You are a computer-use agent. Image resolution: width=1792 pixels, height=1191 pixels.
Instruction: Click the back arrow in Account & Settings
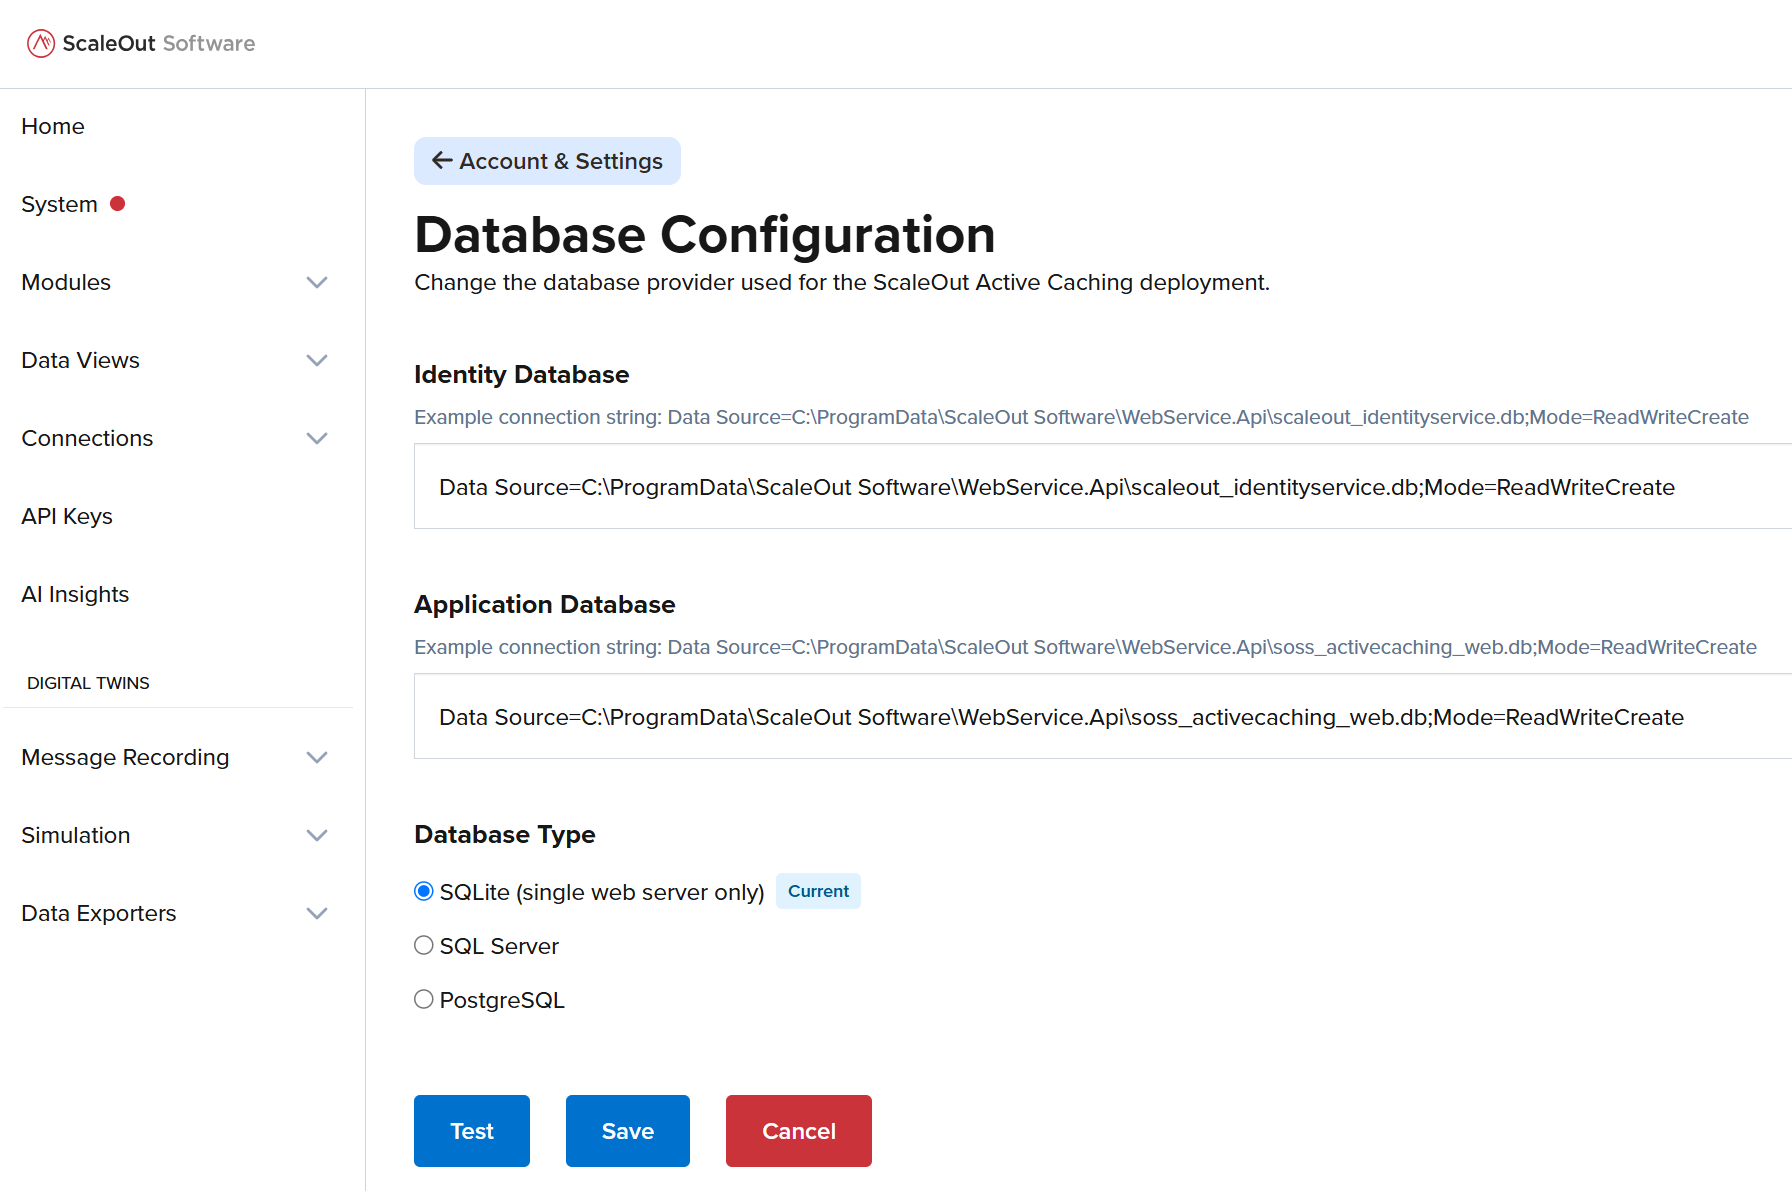(x=442, y=160)
